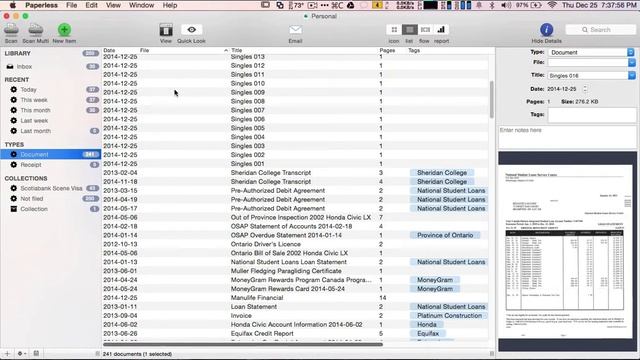Open the gear action menu at bottom left

(21, 353)
